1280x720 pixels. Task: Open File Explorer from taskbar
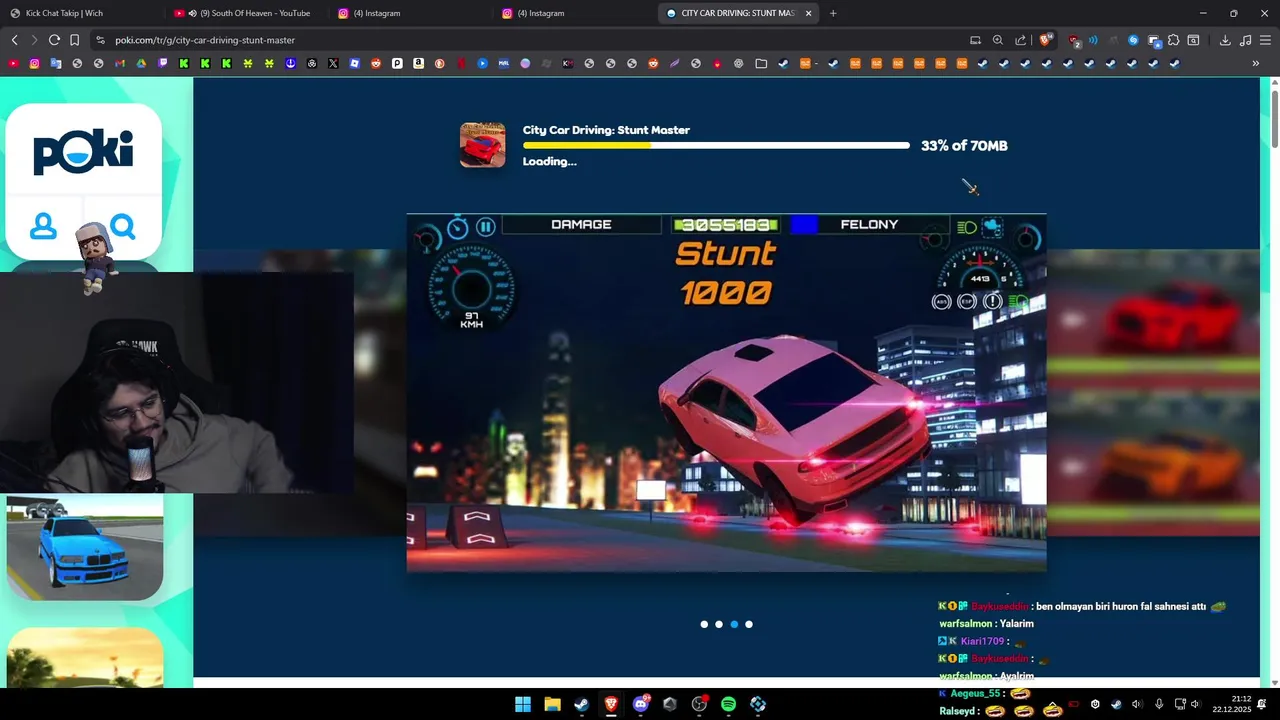(552, 704)
